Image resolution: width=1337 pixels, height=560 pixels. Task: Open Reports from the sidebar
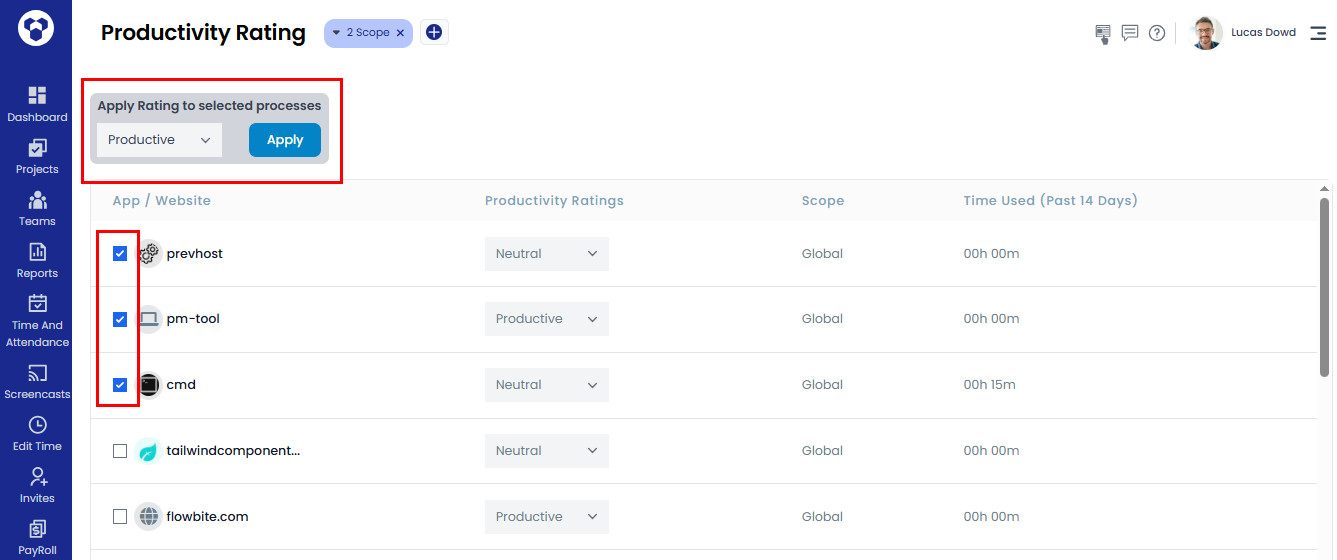pyautogui.click(x=37, y=252)
